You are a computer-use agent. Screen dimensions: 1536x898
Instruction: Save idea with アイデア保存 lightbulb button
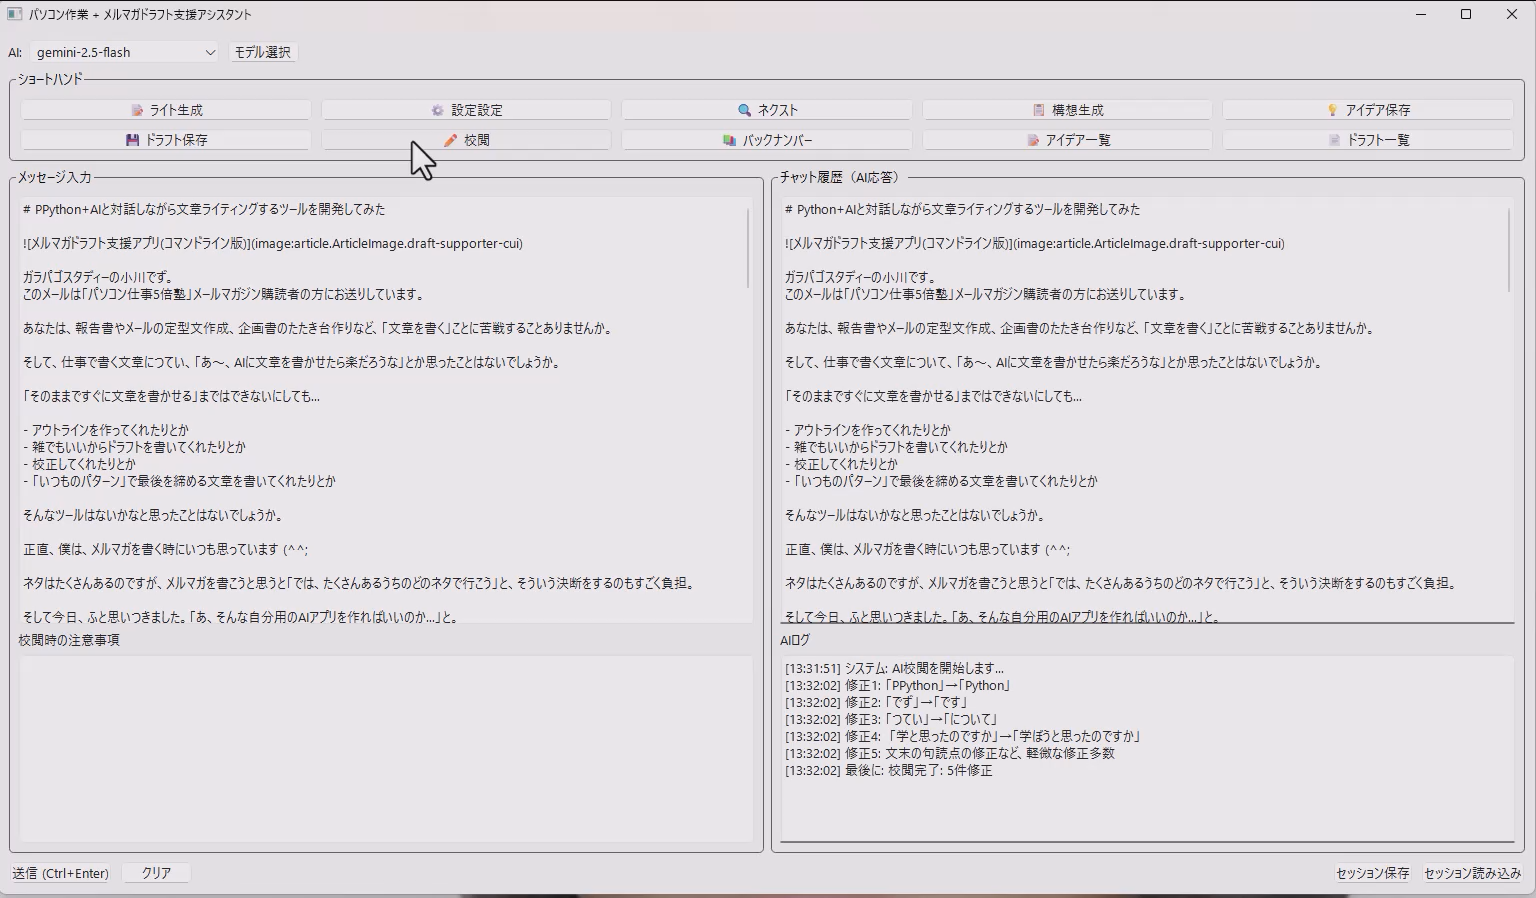(1367, 110)
